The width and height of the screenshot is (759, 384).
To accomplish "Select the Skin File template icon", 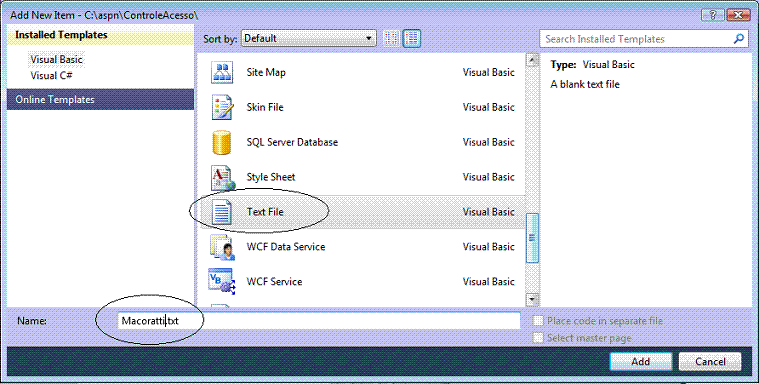I will 222,108.
